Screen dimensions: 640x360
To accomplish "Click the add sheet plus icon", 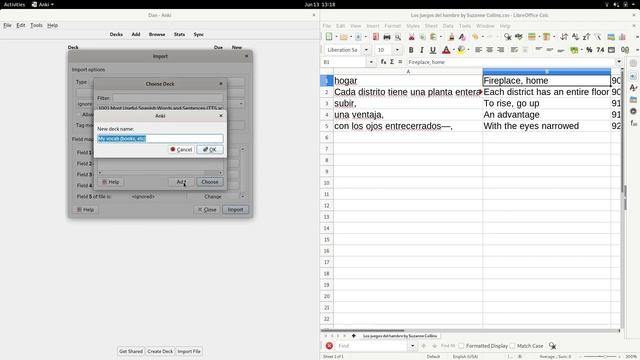I will tap(353, 336).
